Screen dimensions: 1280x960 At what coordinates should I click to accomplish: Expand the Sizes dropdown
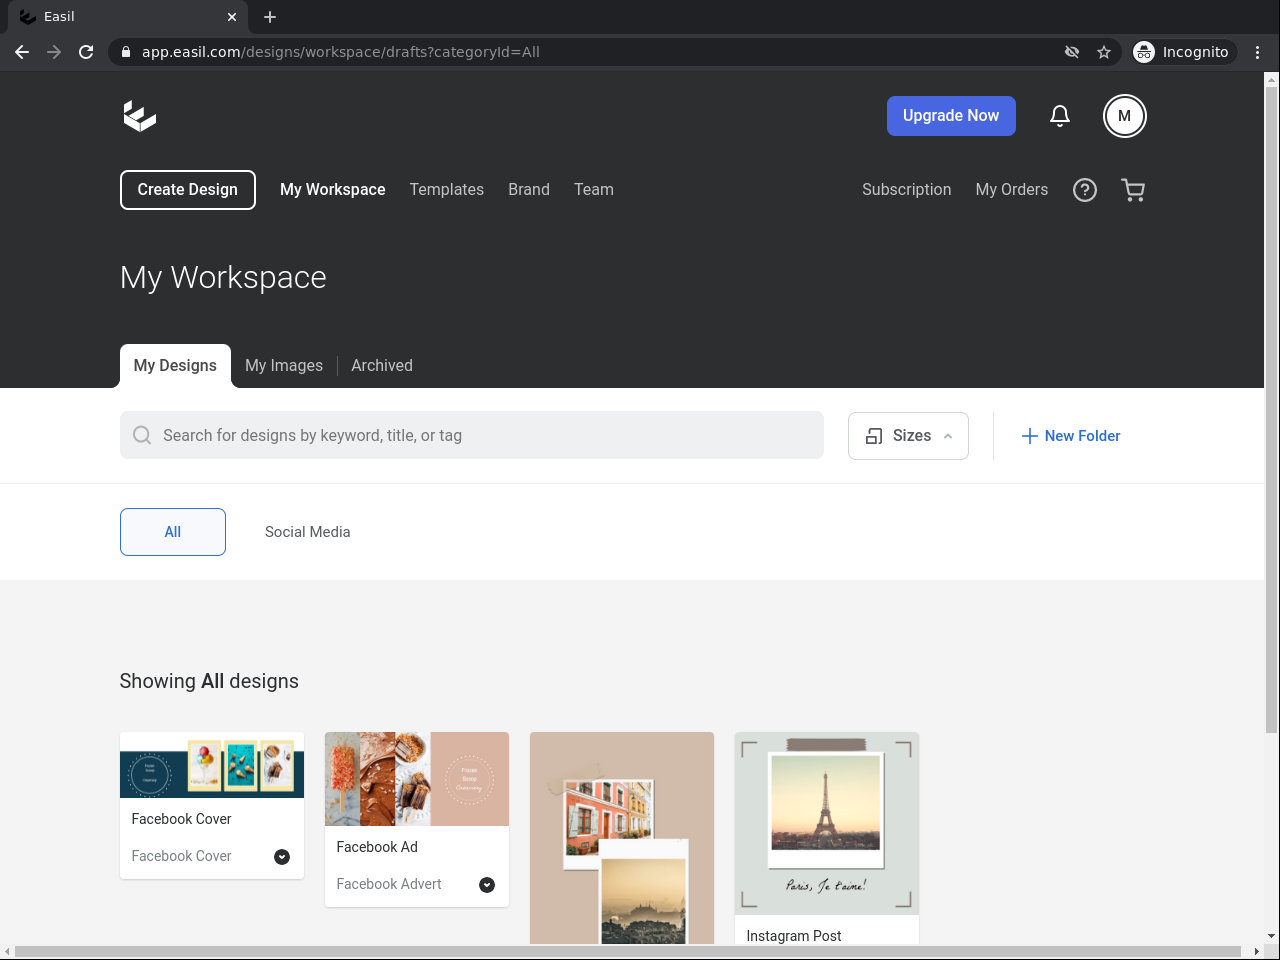[908, 436]
